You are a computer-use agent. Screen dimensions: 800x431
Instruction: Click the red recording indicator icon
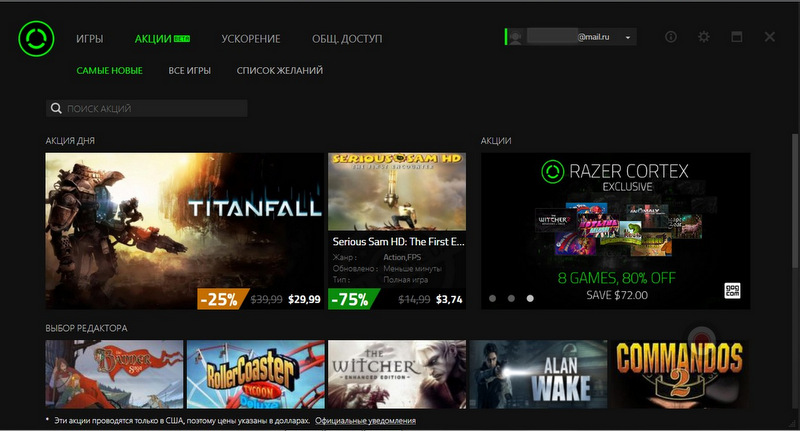[702, 338]
